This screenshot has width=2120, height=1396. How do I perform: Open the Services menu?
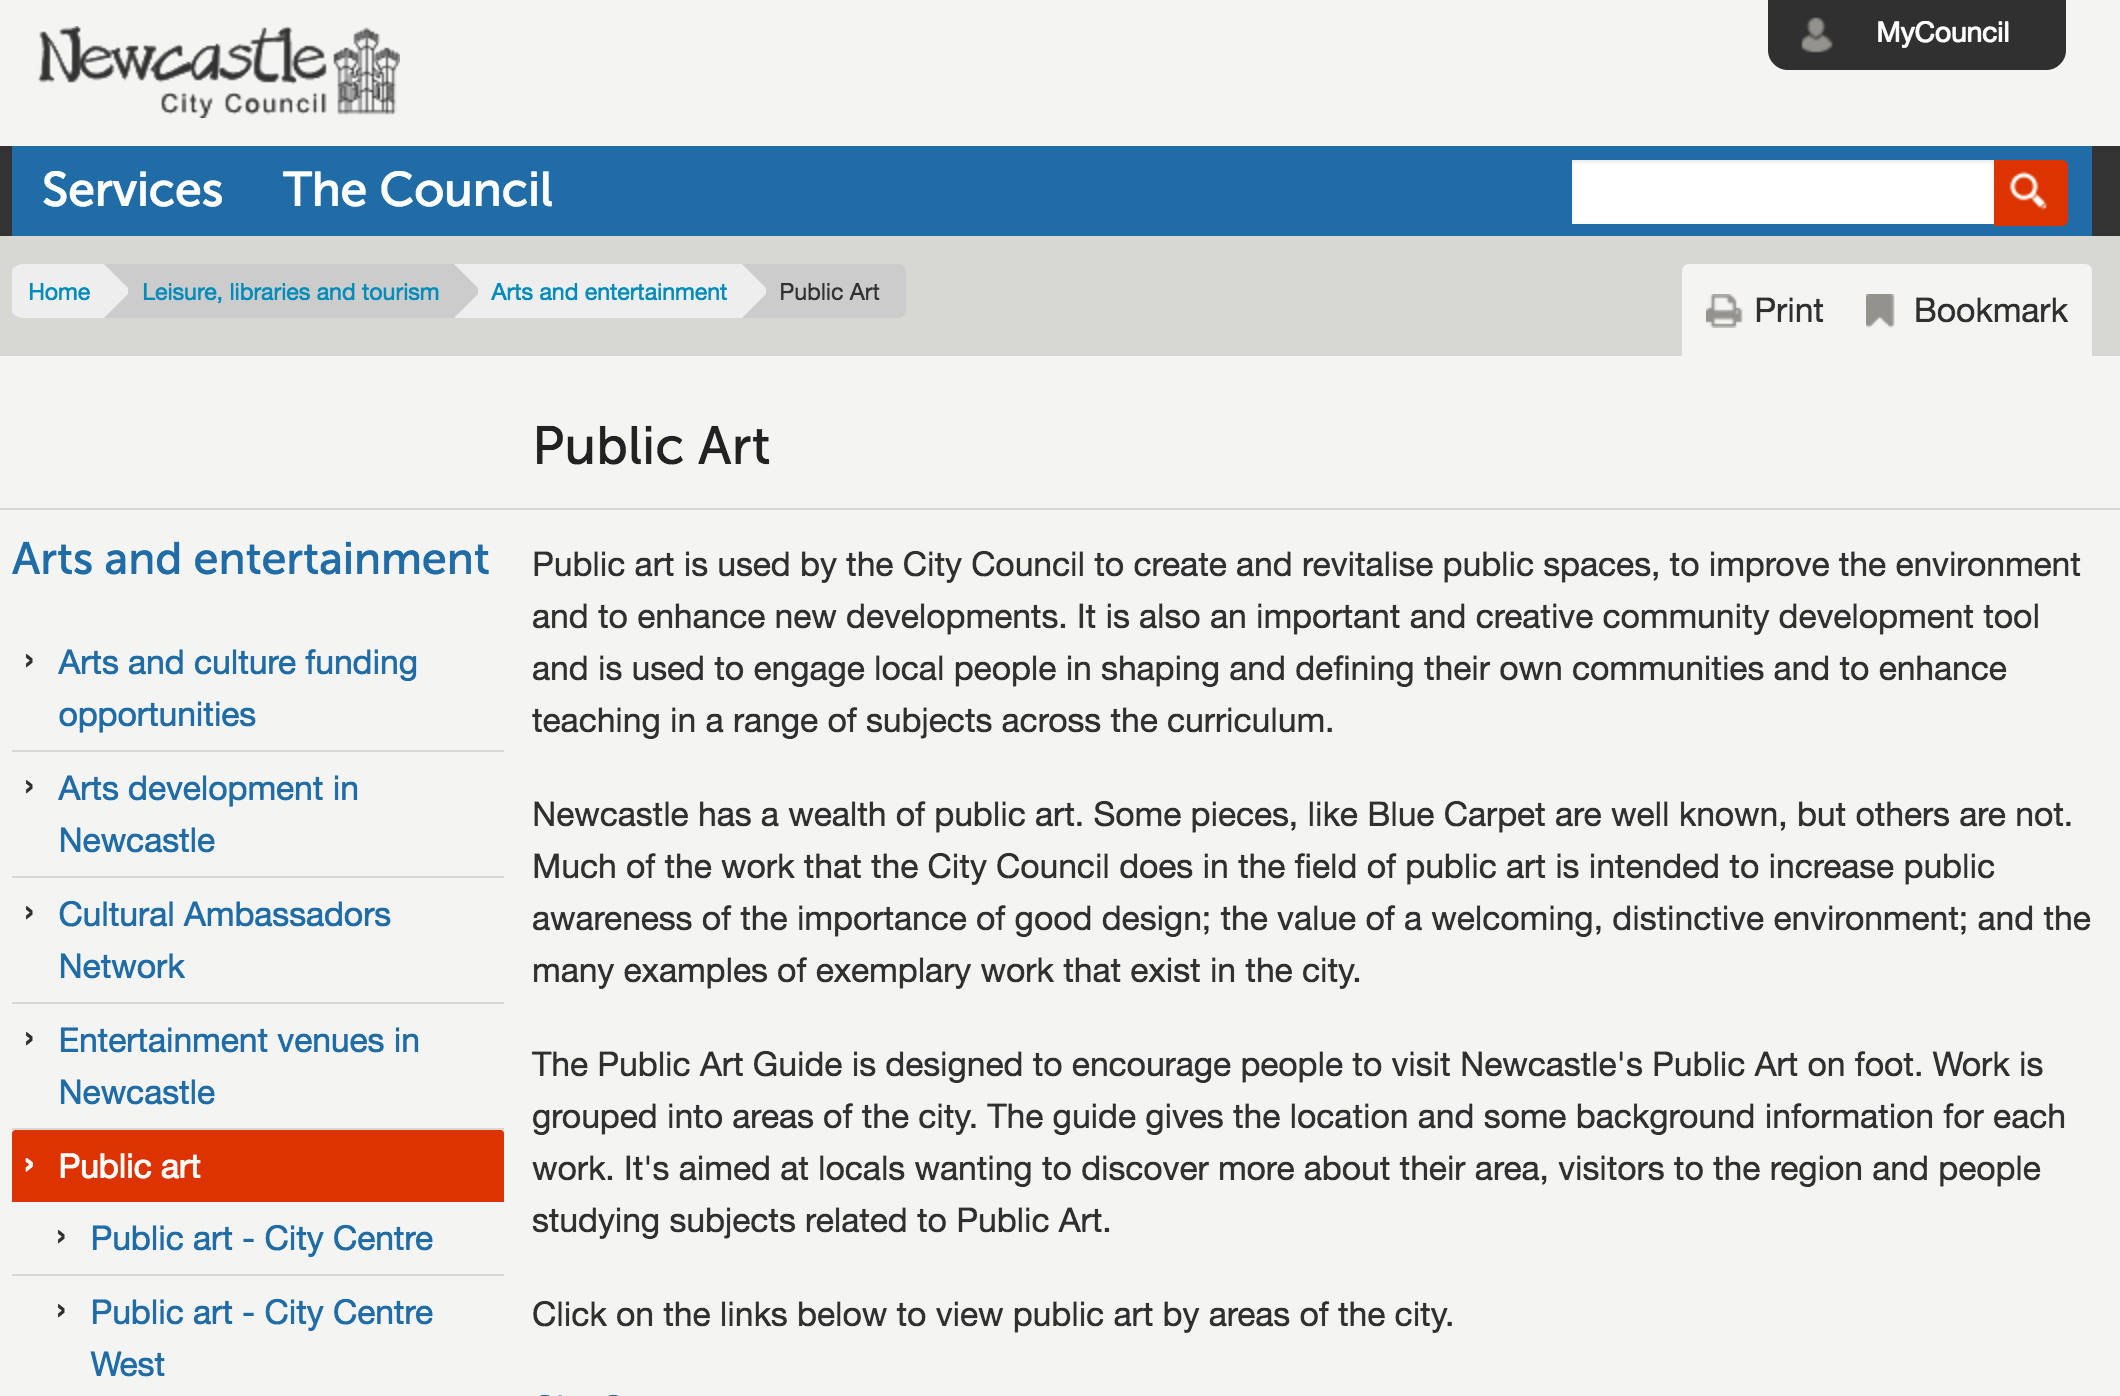coord(132,190)
